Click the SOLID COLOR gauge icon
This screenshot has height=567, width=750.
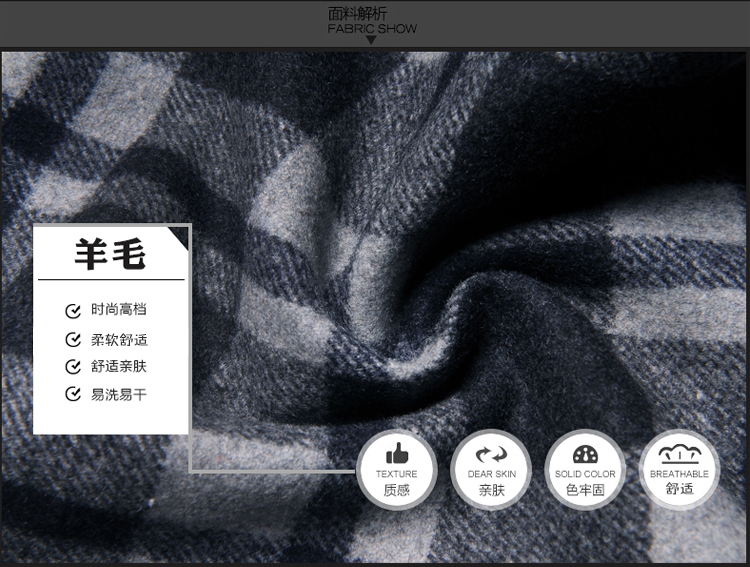coord(585,454)
